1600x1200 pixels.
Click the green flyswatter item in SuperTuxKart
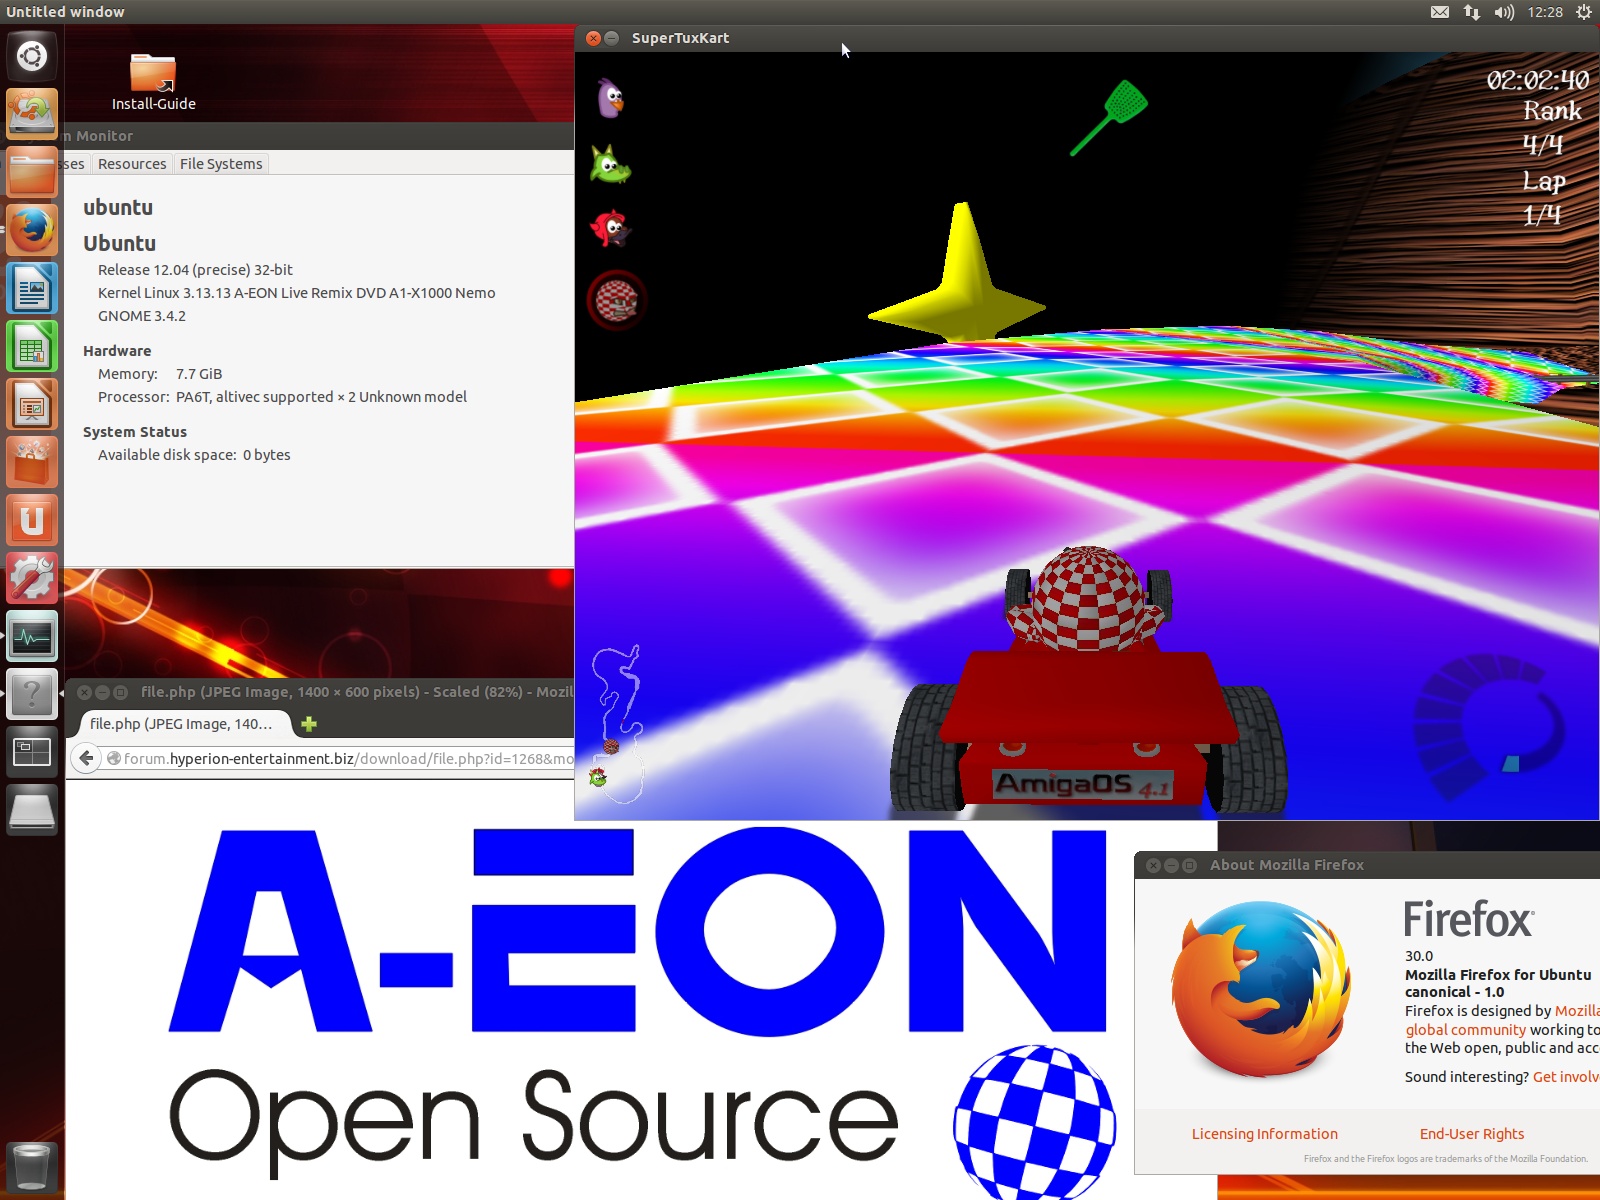[x=1109, y=118]
